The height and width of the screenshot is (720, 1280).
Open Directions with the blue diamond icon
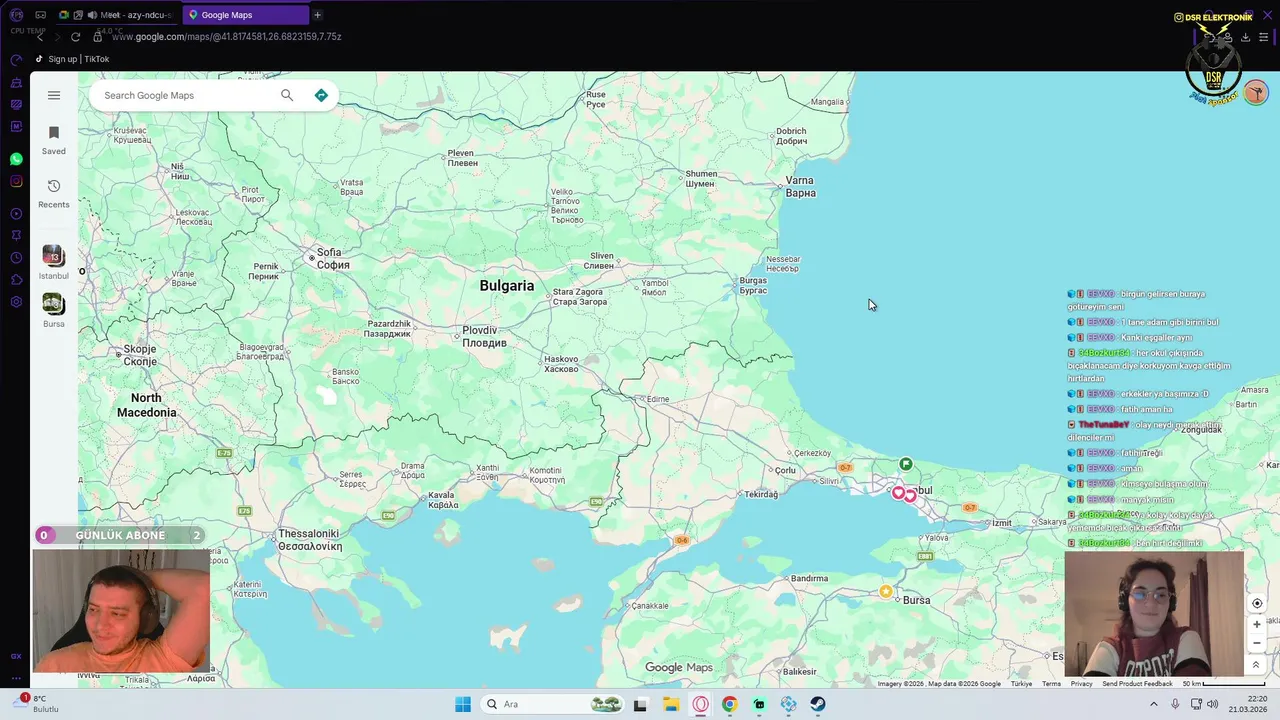[321, 95]
